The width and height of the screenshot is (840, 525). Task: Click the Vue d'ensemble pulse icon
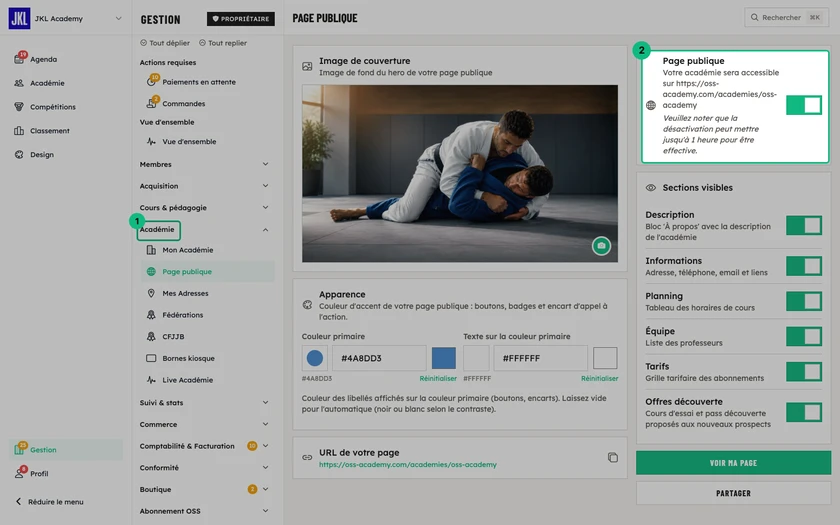151,141
